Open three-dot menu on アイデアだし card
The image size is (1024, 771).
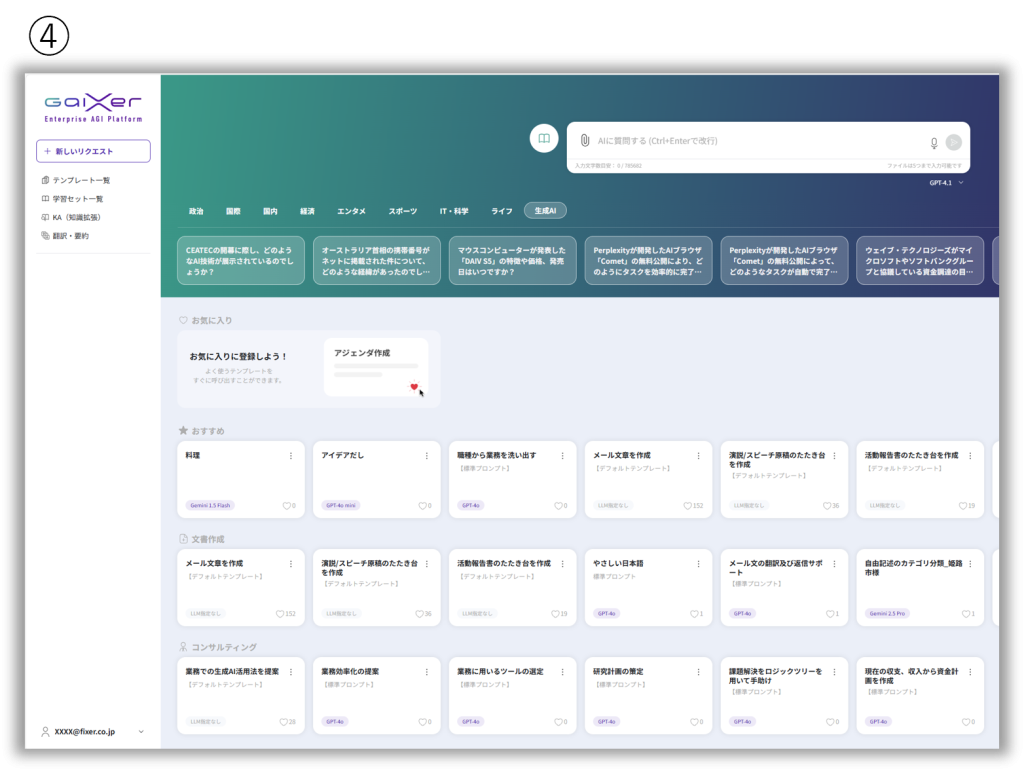tap(427, 455)
